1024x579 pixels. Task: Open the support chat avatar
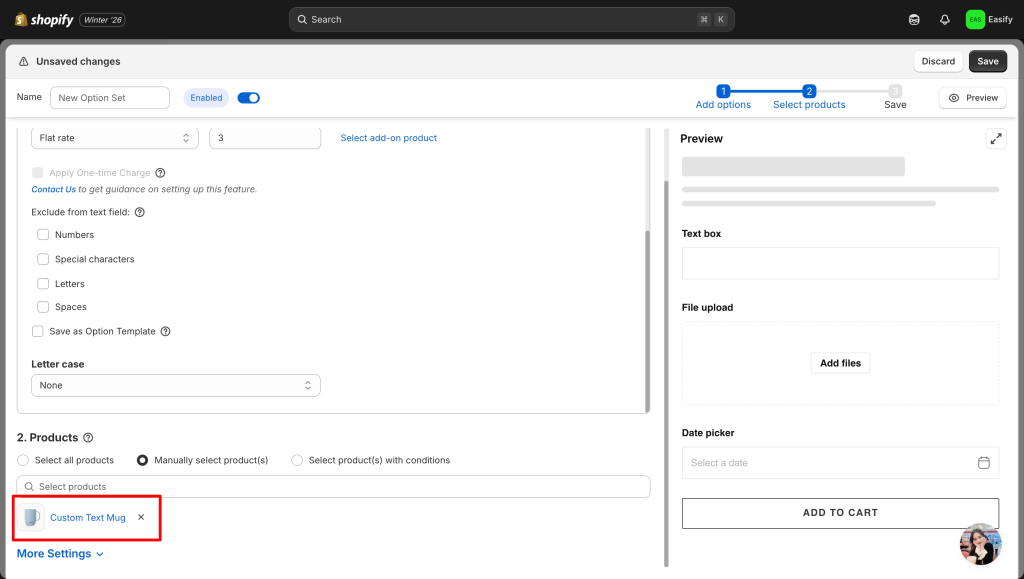(x=979, y=544)
